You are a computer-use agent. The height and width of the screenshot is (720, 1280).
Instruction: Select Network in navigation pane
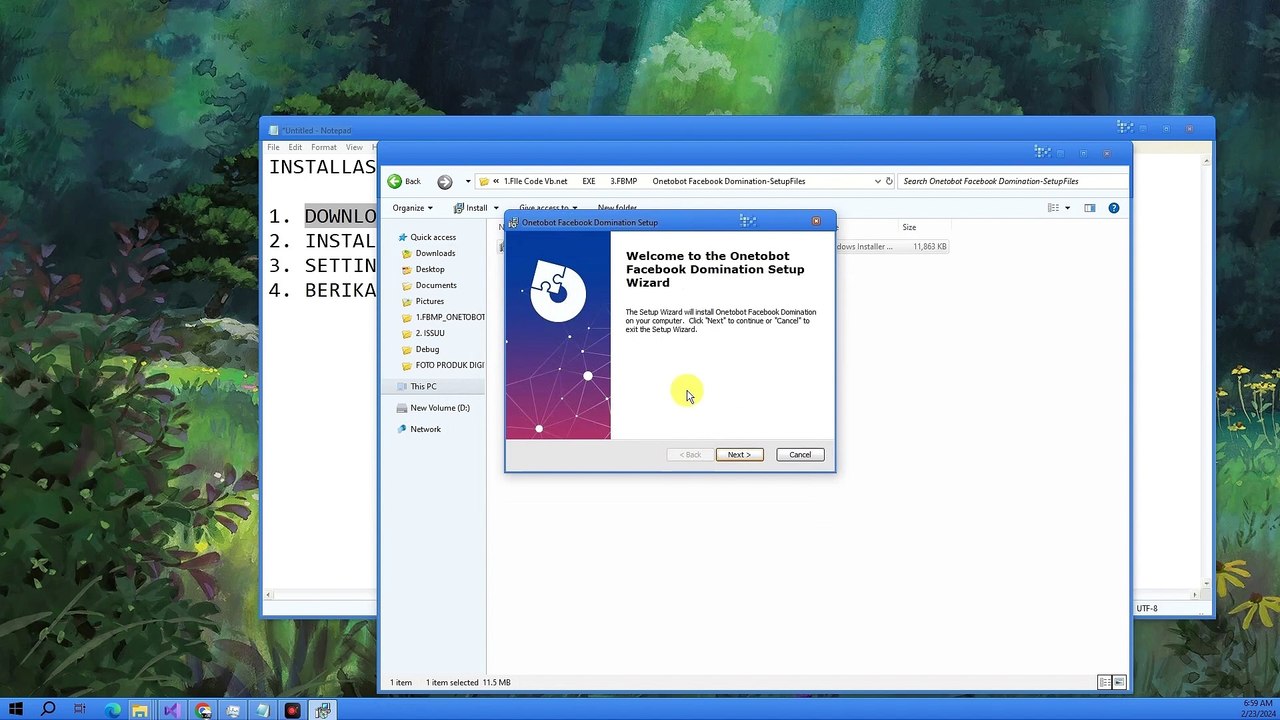point(425,429)
